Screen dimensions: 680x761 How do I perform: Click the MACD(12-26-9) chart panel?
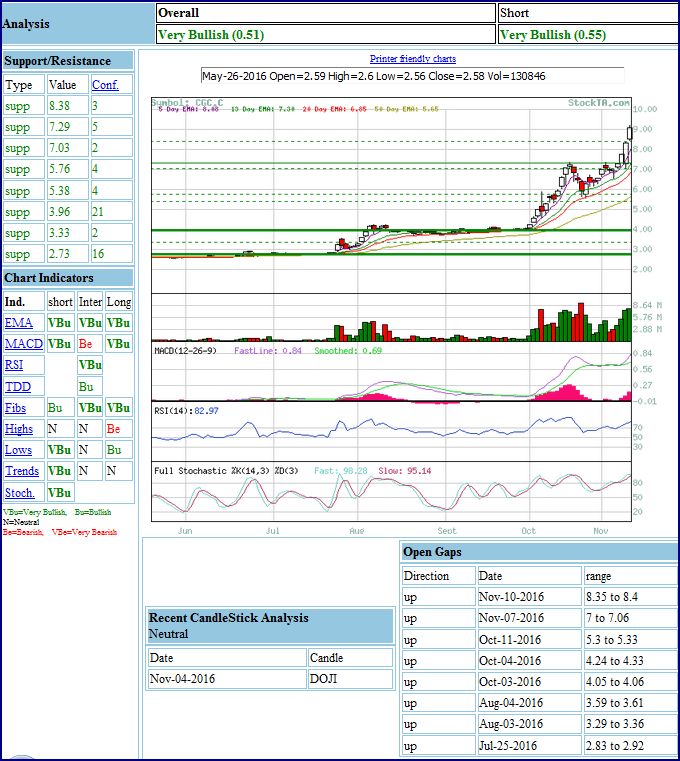coord(390,375)
